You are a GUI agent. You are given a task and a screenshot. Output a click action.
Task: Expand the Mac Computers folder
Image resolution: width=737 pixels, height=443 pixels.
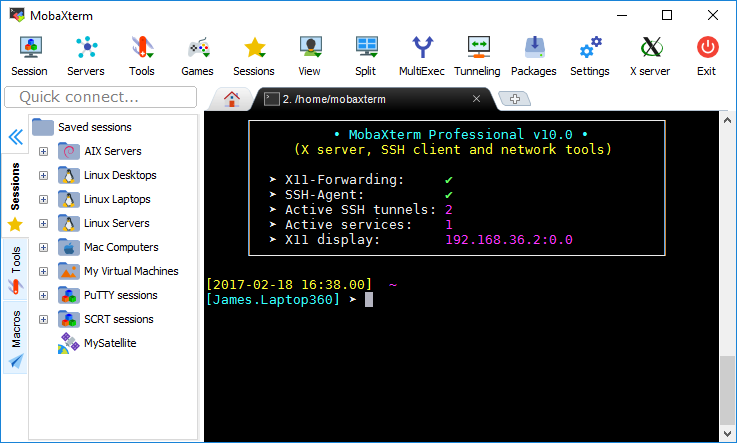pyautogui.click(x=43, y=247)
